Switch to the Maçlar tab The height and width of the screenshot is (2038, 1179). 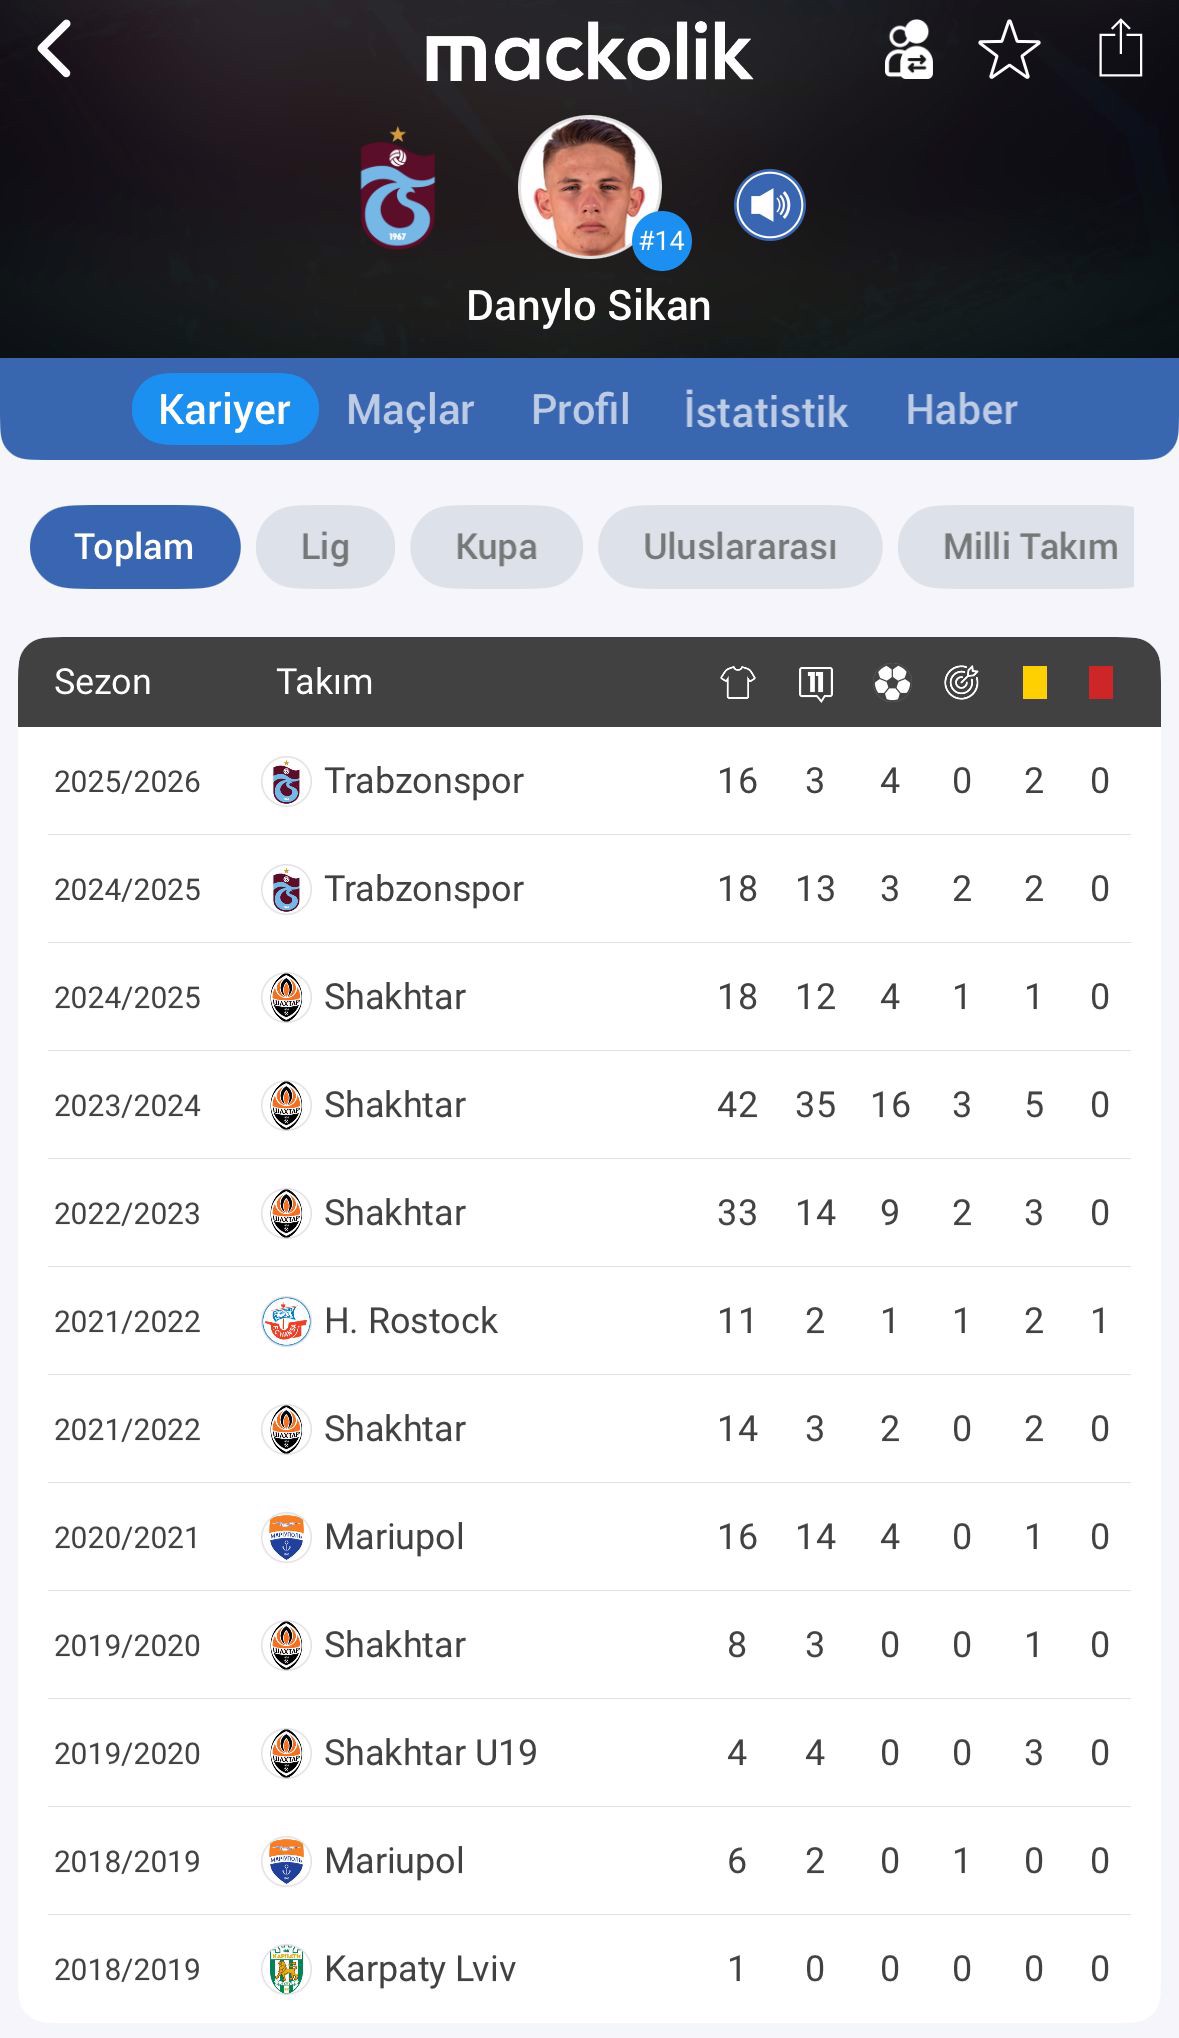point(410,410)
